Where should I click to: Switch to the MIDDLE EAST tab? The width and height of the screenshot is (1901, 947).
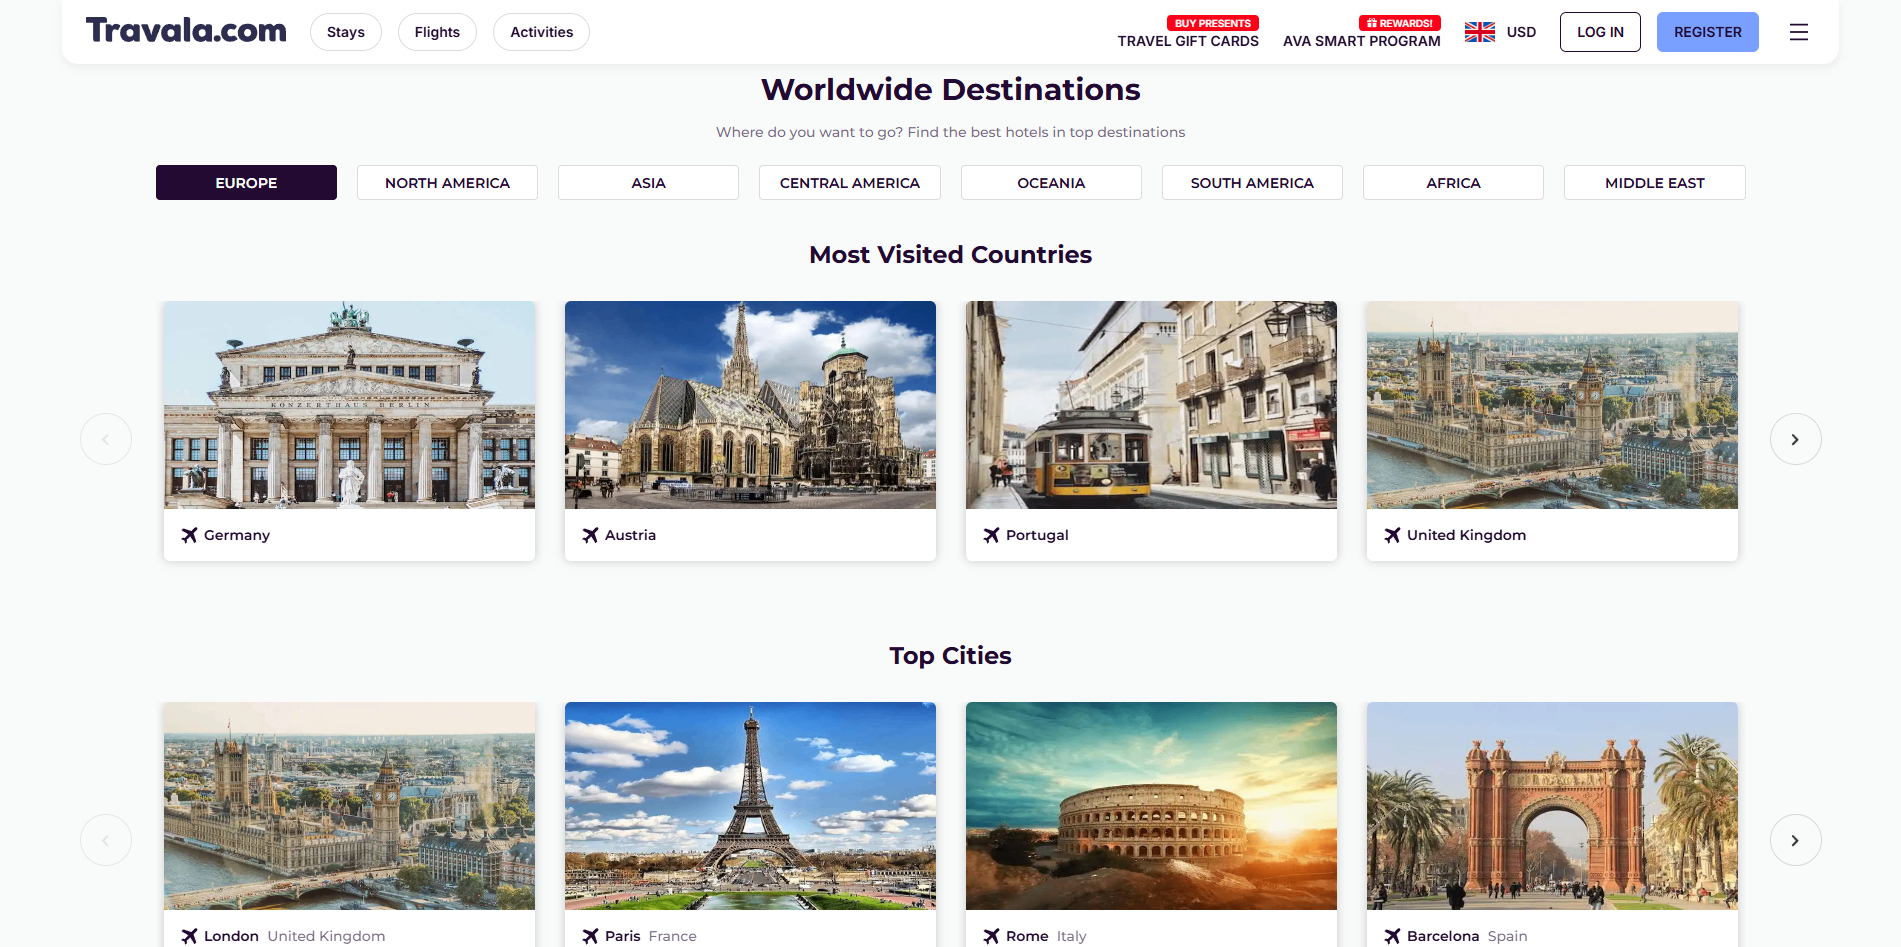[x=1654, y=182]
